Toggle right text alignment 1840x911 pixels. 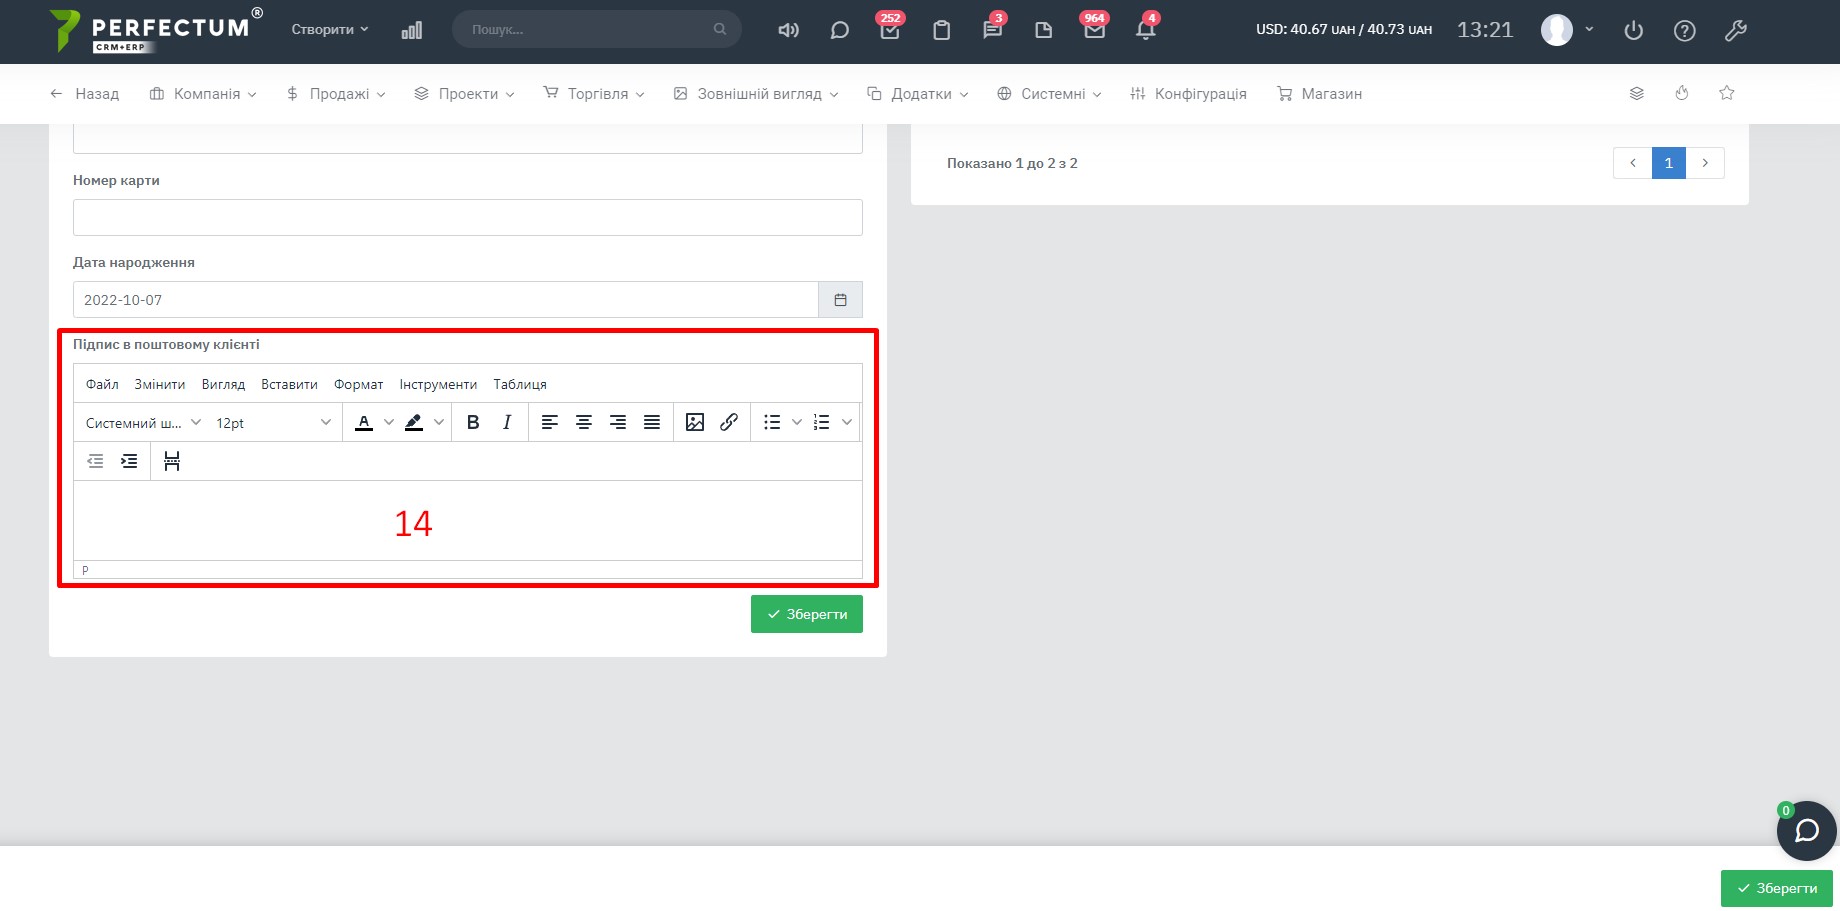(618, 422)
